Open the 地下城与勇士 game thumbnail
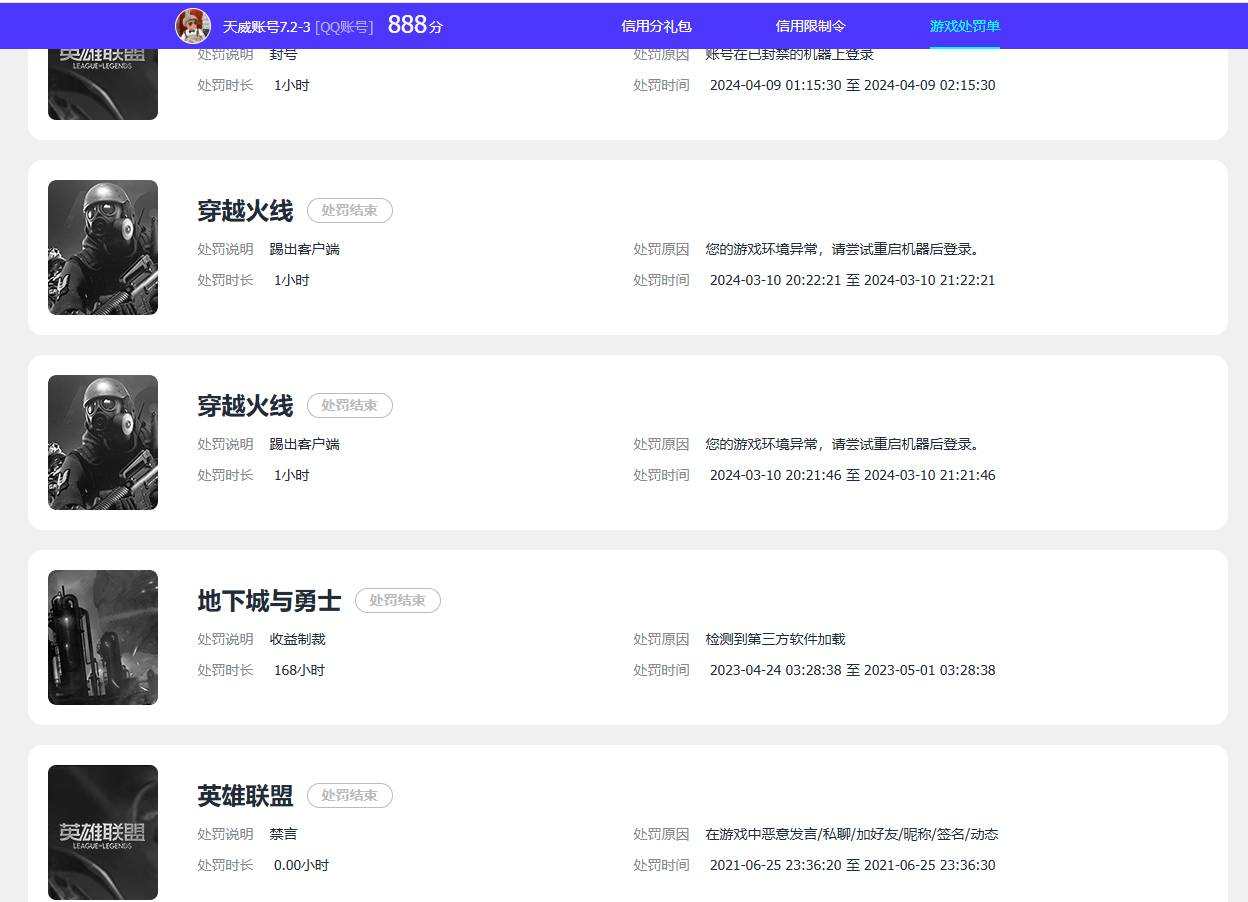Viewport: 1248px width, 902px height. (103, 637)
